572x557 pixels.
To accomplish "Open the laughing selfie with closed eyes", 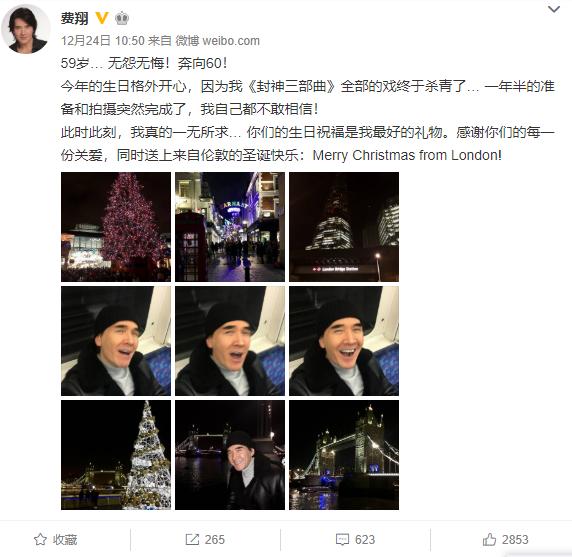I will [x=344, y=341].
